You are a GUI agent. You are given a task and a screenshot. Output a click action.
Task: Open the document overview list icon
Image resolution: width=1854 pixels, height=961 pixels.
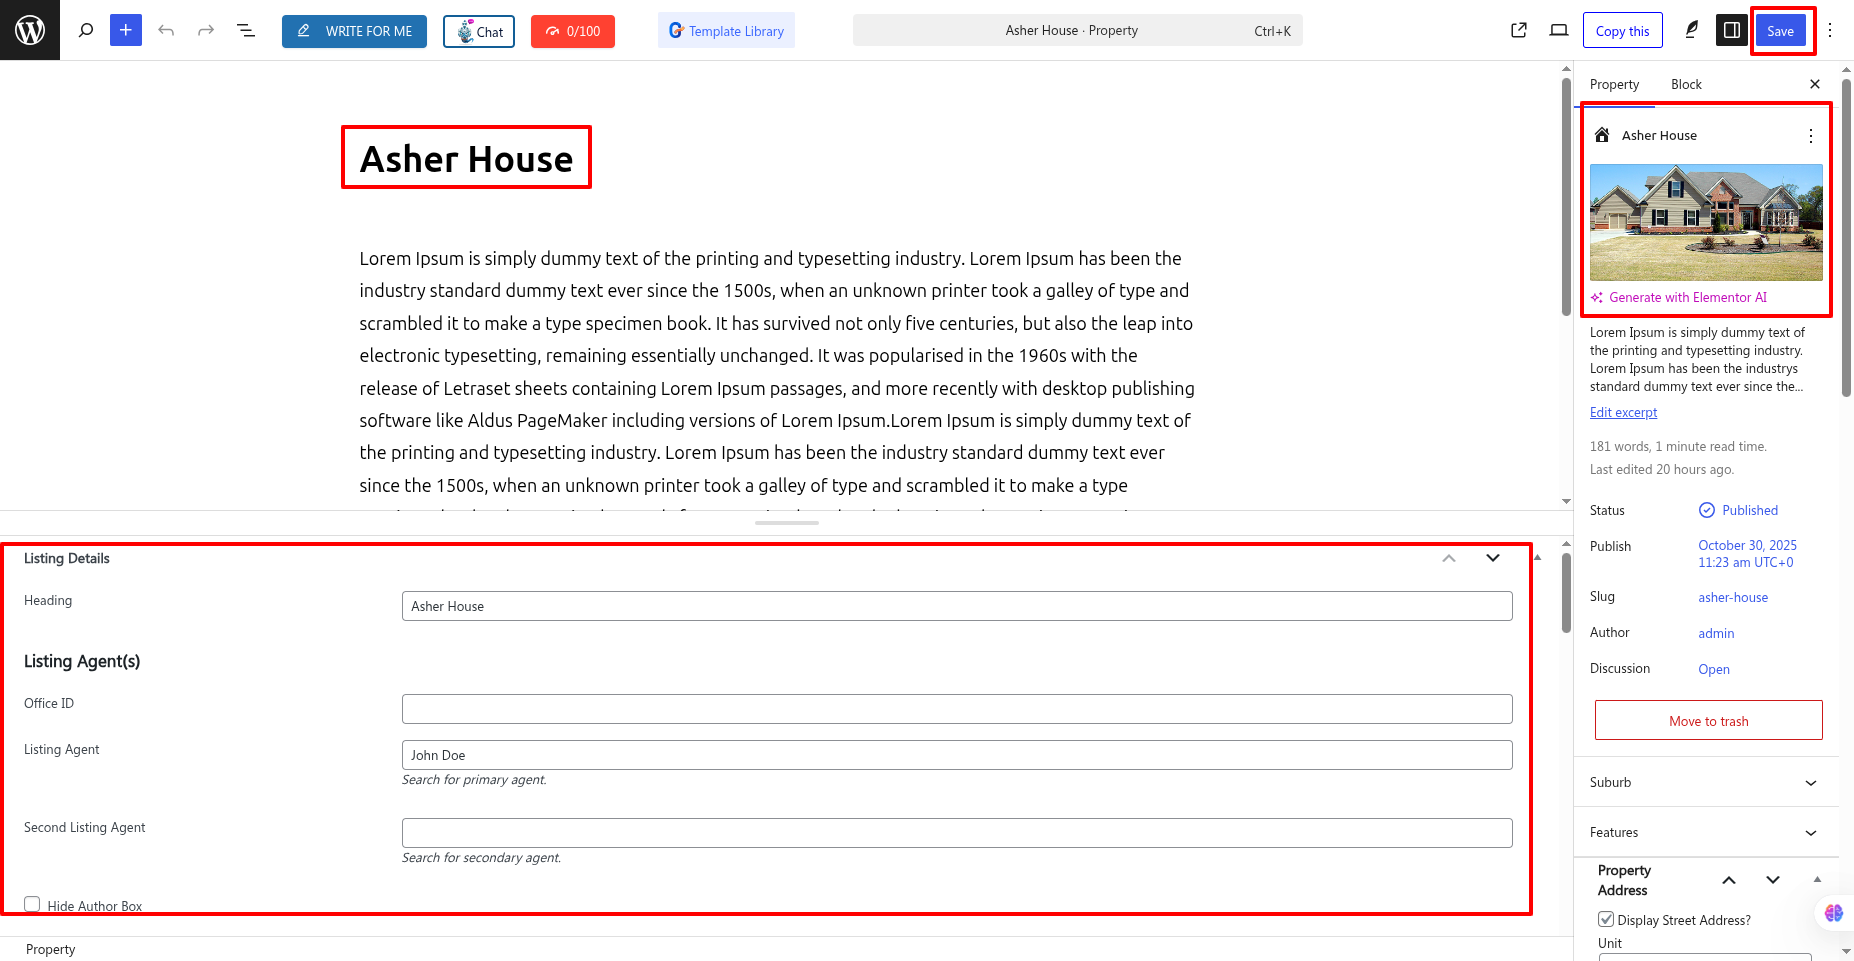(245, 30)
